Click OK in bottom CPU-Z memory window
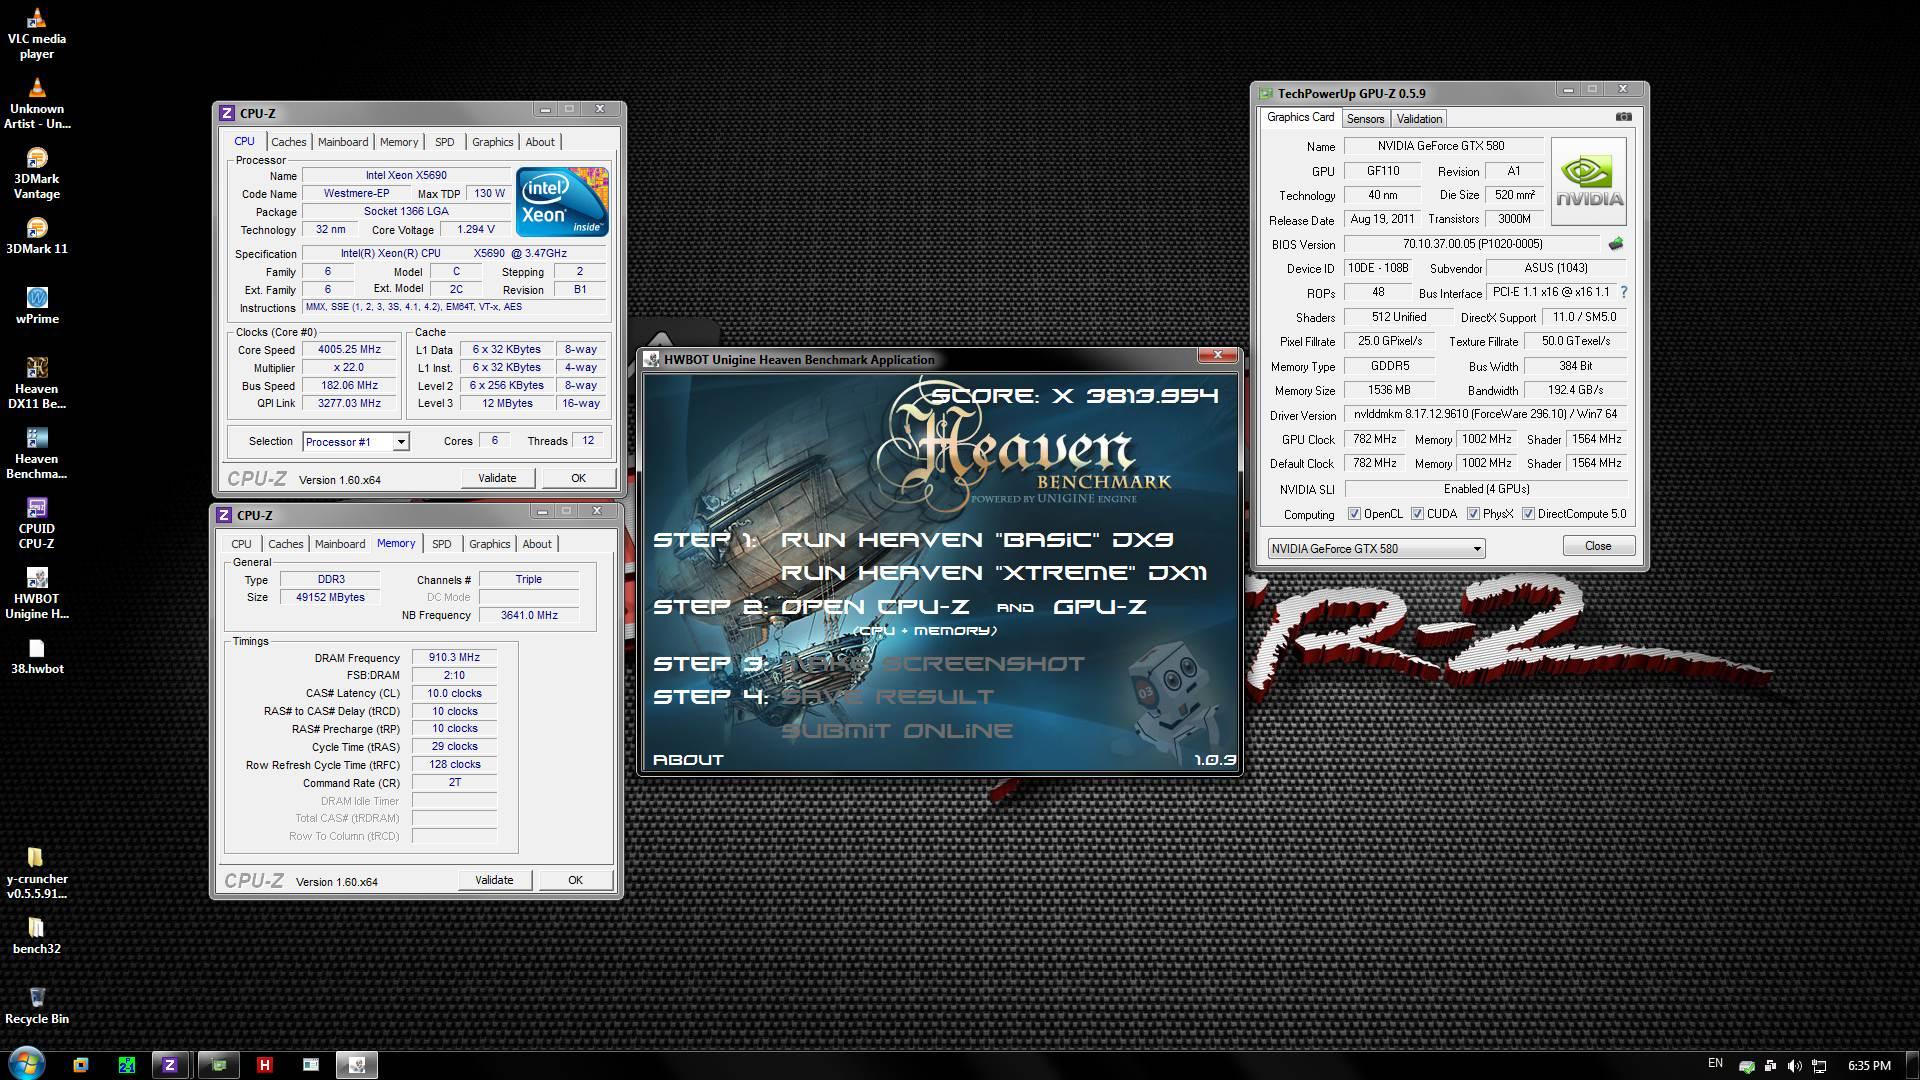The height and width of the screenshot is (1080, 1920). (575, 880)
